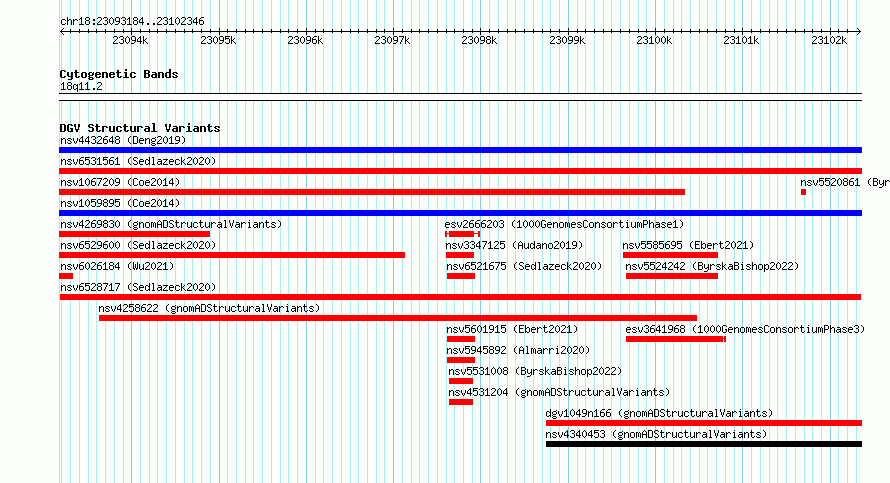Click the red bar under nsv4269830
890x483 pixels.
point(135,234)
